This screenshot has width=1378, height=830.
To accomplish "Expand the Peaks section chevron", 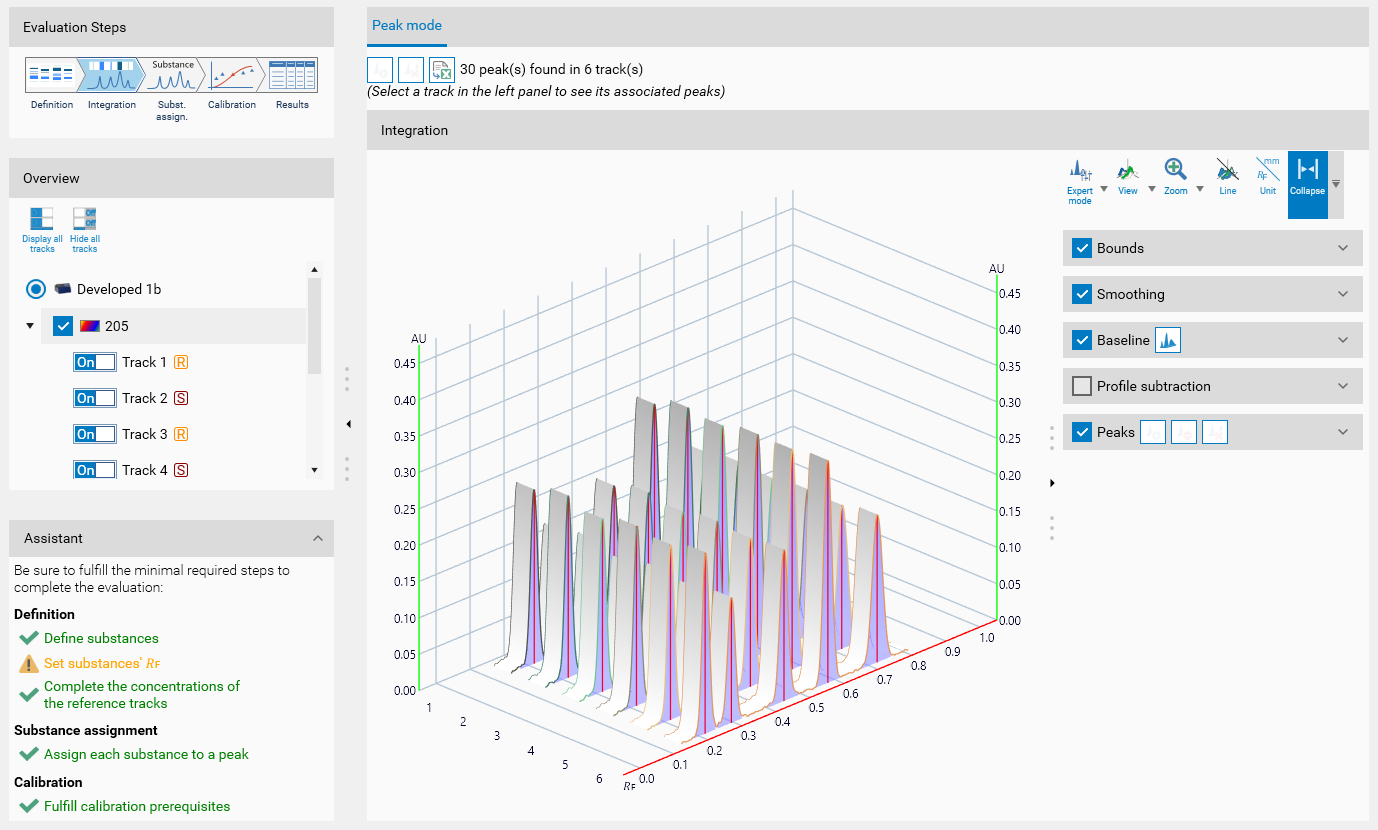I will point(1343,432).
